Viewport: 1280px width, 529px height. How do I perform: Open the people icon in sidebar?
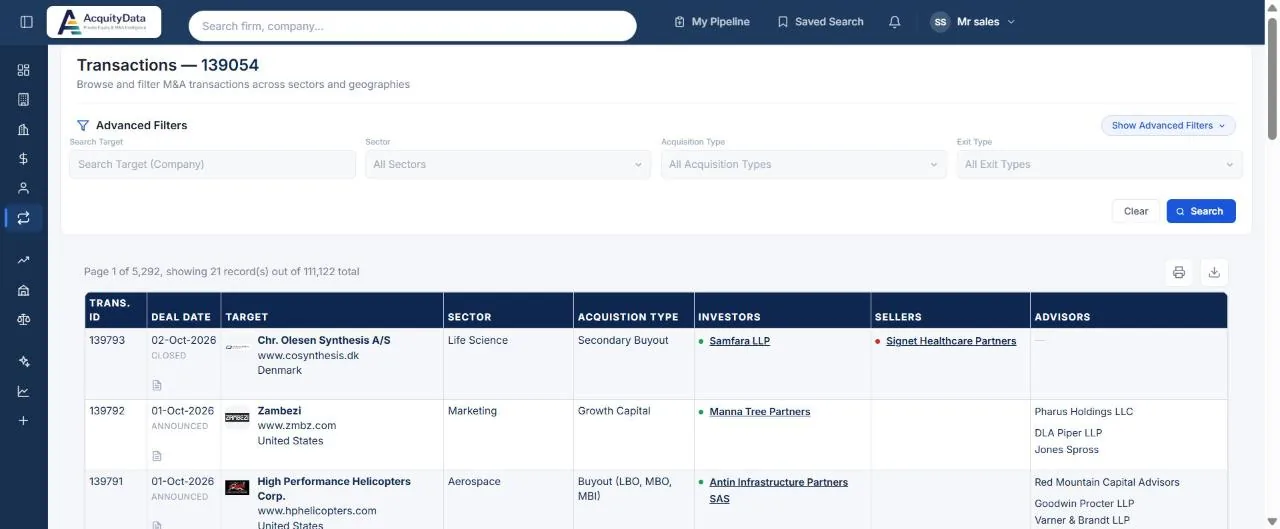(24, 188)
